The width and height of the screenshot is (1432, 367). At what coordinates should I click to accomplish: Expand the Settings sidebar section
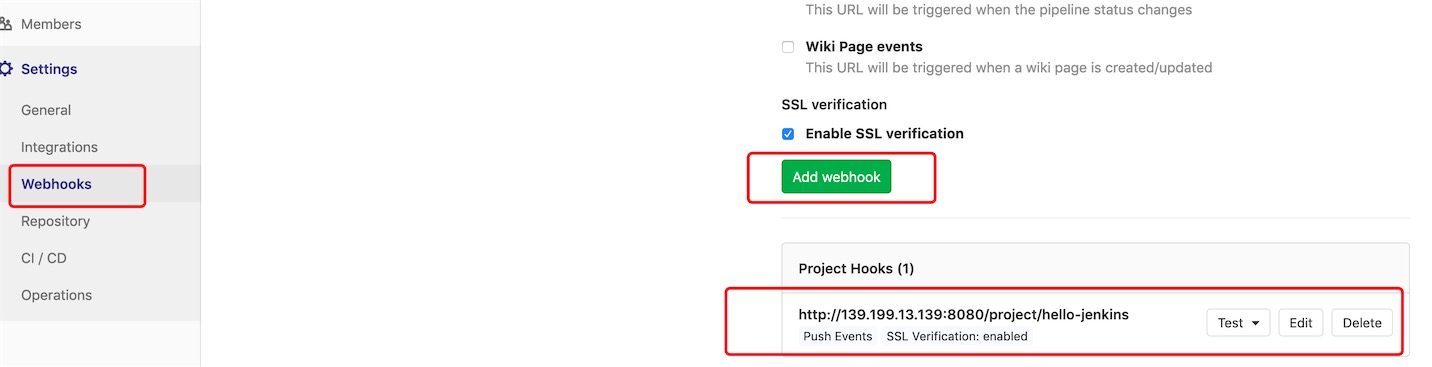(x=49, y=69)
